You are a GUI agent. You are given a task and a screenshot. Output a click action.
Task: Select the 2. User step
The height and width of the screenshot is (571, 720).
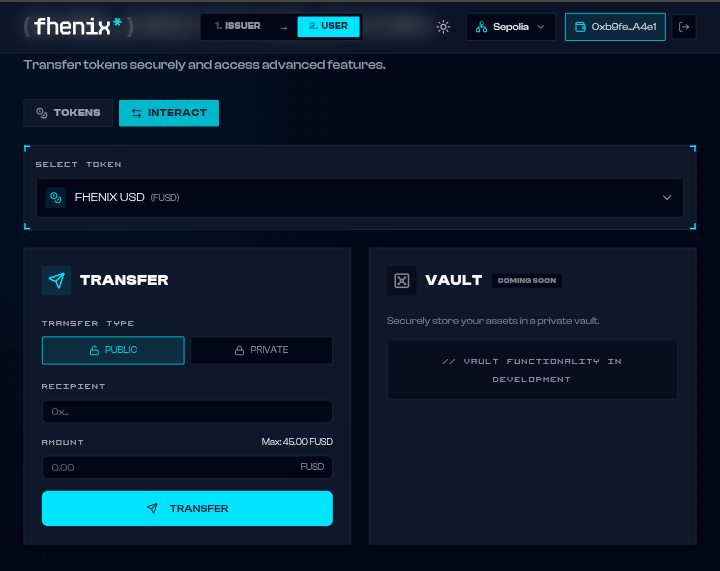pos(328,26)
